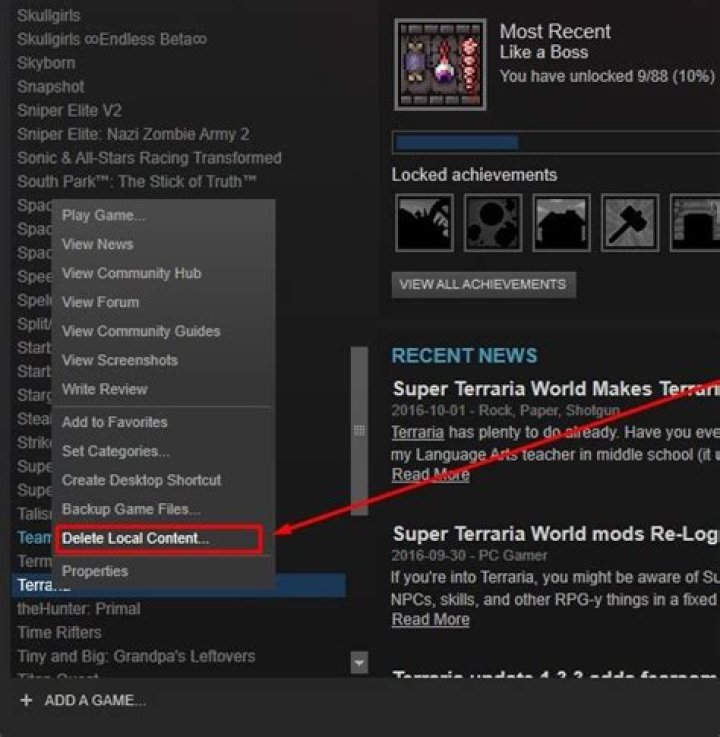The width and height of the screenshot is (720, 737).
Task: Open the Super Terraria World Makes news headline
Action: click(556, 389)
